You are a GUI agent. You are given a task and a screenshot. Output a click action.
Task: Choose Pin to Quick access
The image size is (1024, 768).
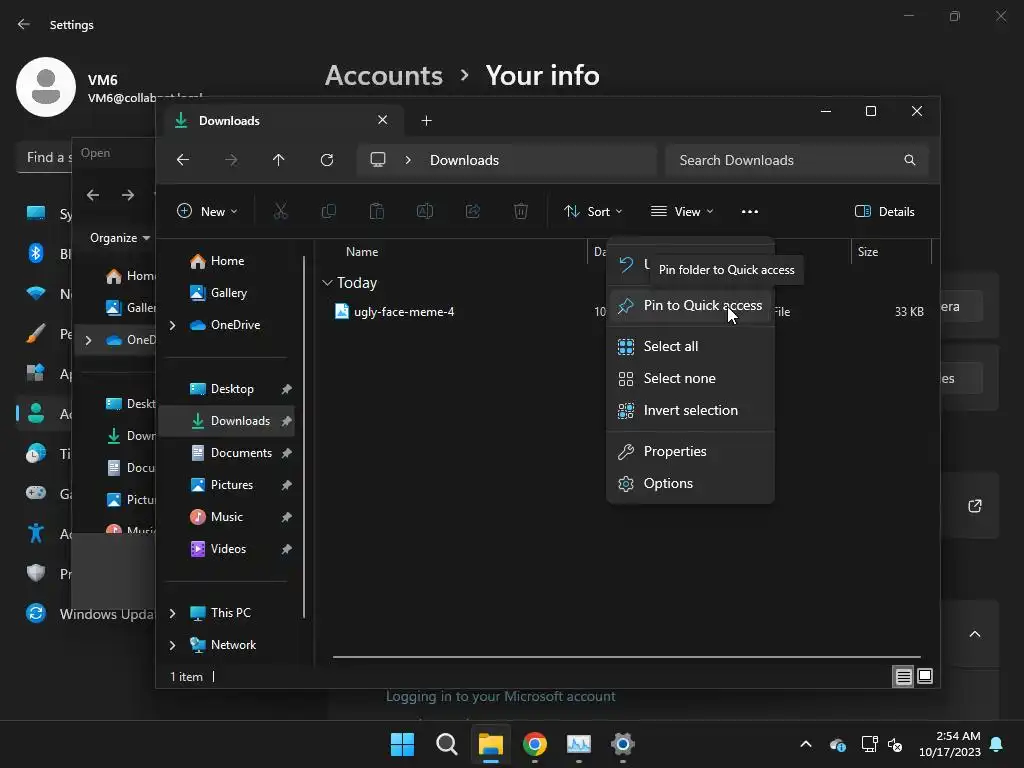[x=690, y=305]
